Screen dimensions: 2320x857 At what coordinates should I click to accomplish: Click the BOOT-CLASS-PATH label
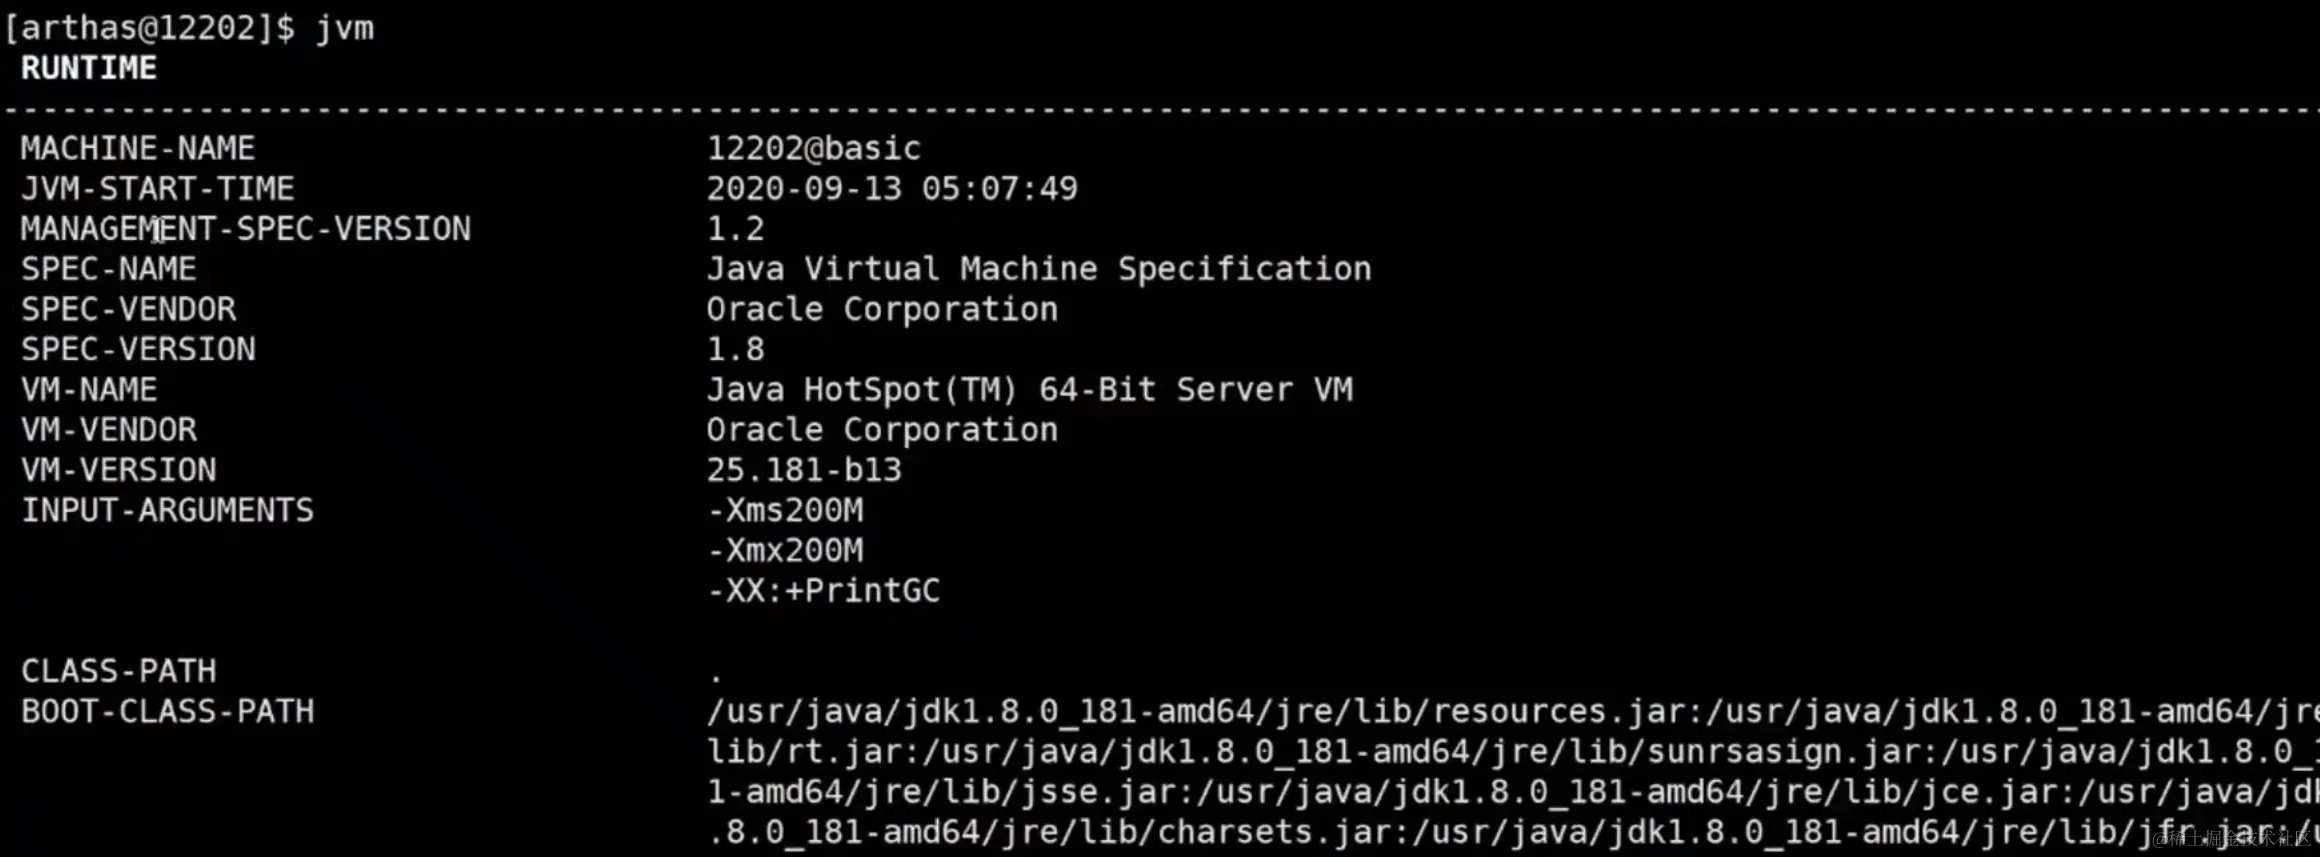tap(168, 711)
